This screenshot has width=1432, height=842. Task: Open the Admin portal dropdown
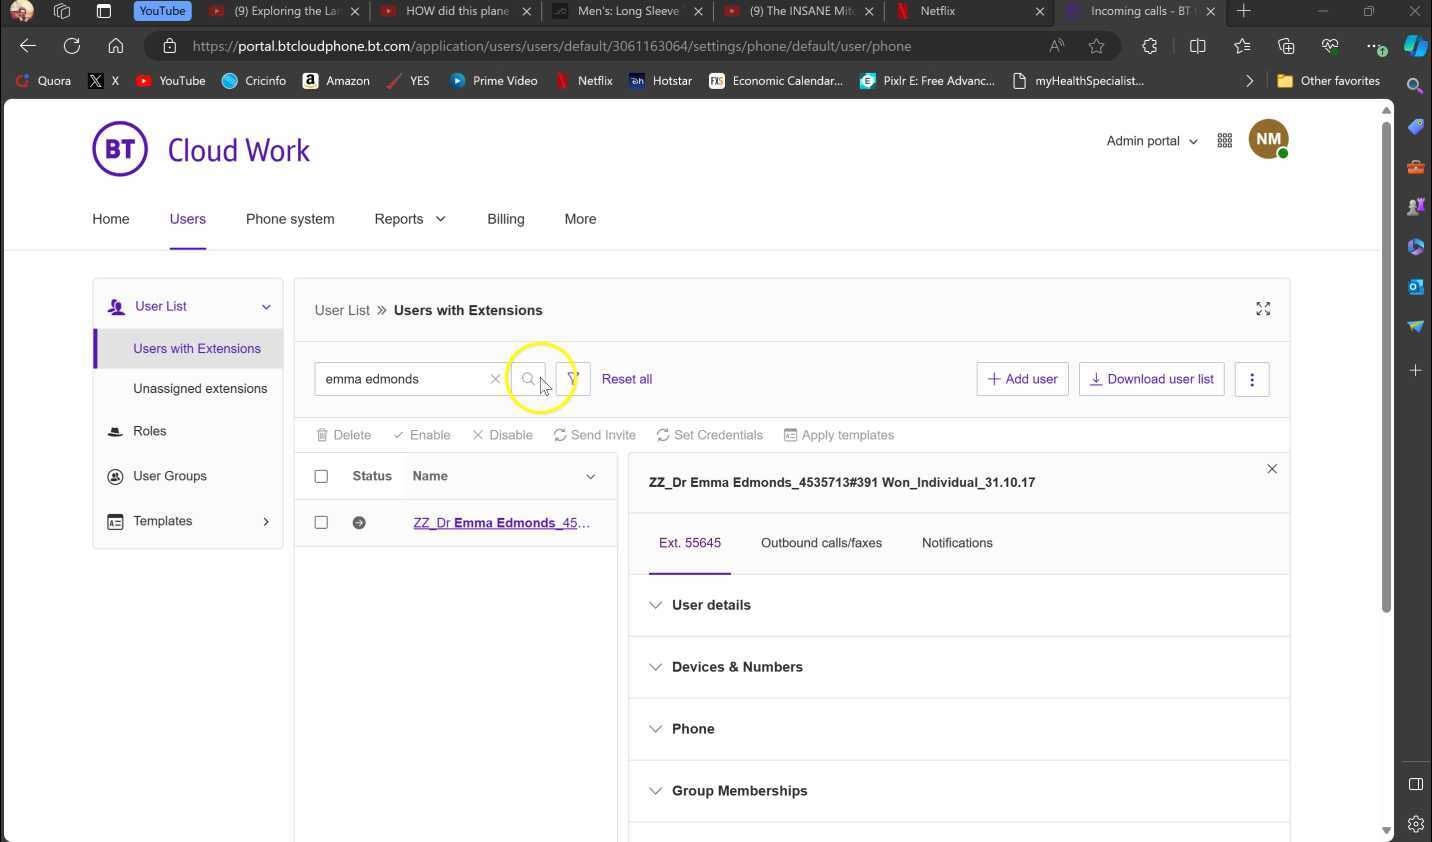point(1151,141)
